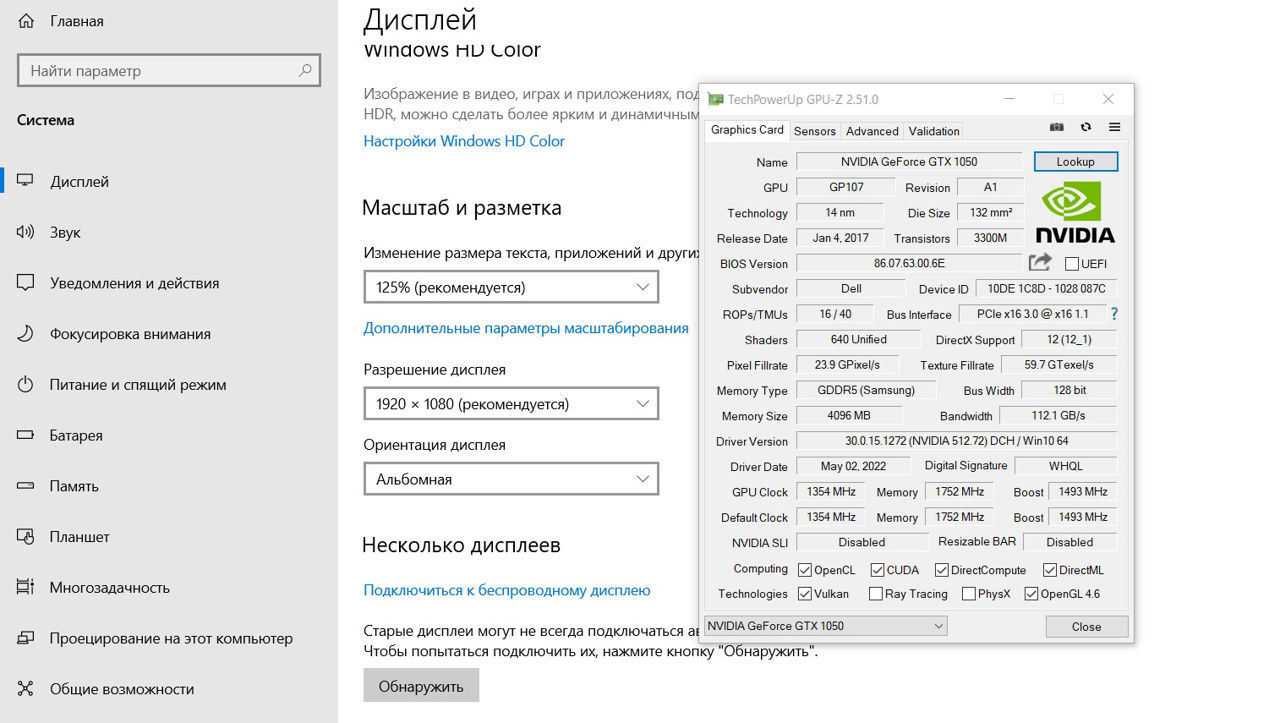The height and width of the screenshot is (723, 1280).
Task: Click the Driver Version value field
Action: click(957, 441)
